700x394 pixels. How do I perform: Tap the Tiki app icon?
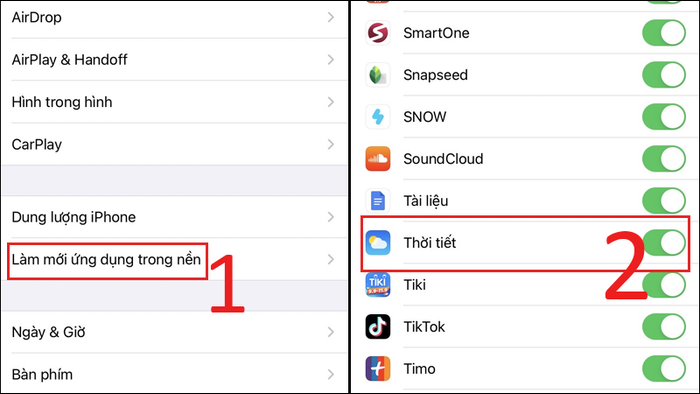tap(378, 285)
